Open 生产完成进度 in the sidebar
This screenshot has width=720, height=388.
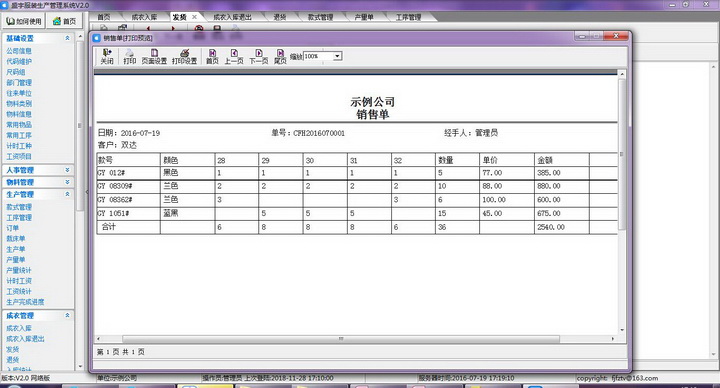point(25,302)
